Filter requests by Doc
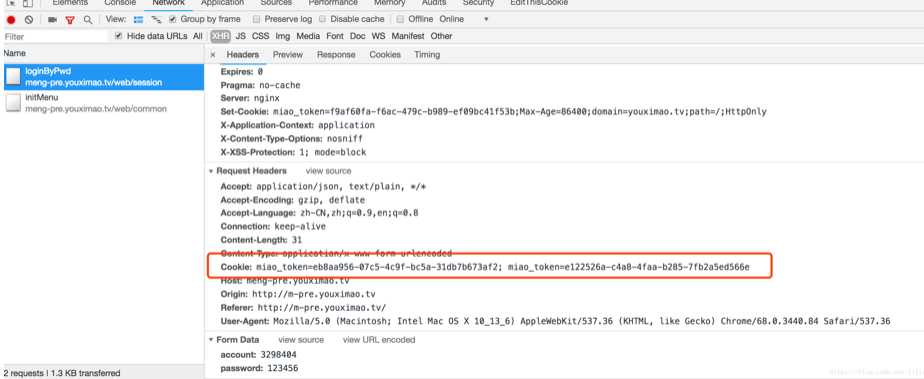The width and height of the screenshot is (924, 379). click(358, 36)
